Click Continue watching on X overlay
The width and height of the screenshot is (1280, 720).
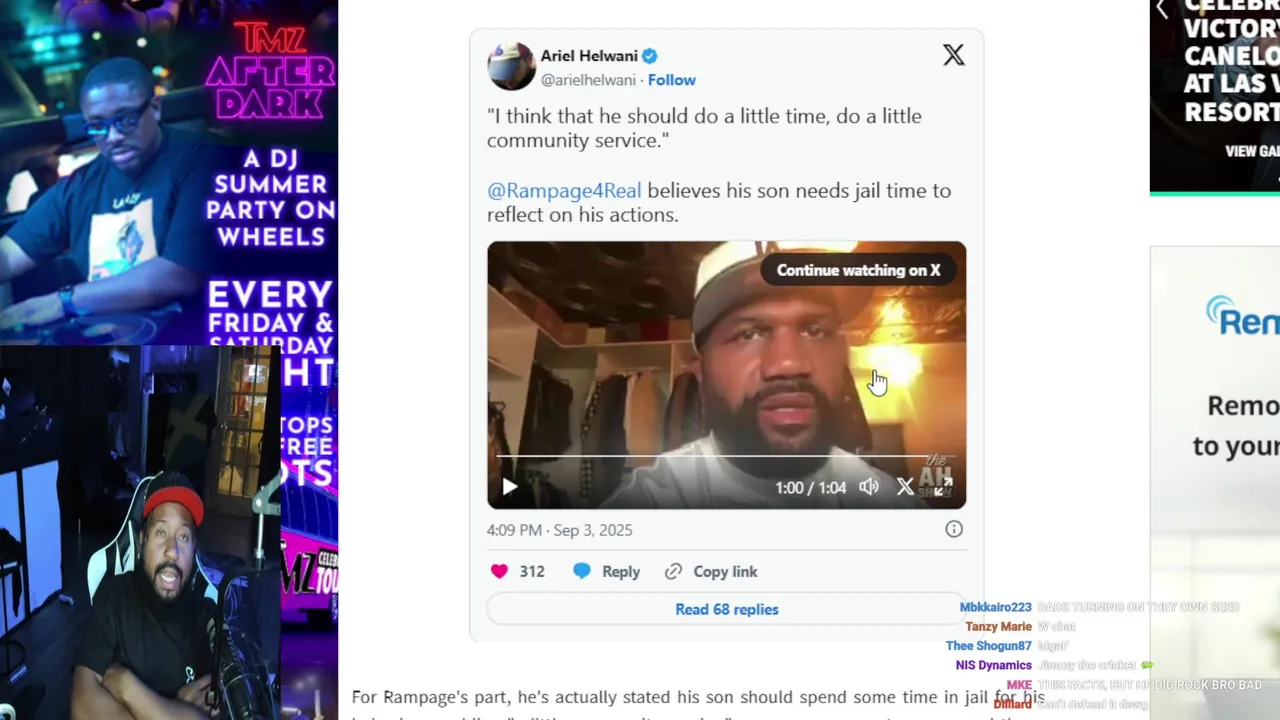[x=858, y=270]
